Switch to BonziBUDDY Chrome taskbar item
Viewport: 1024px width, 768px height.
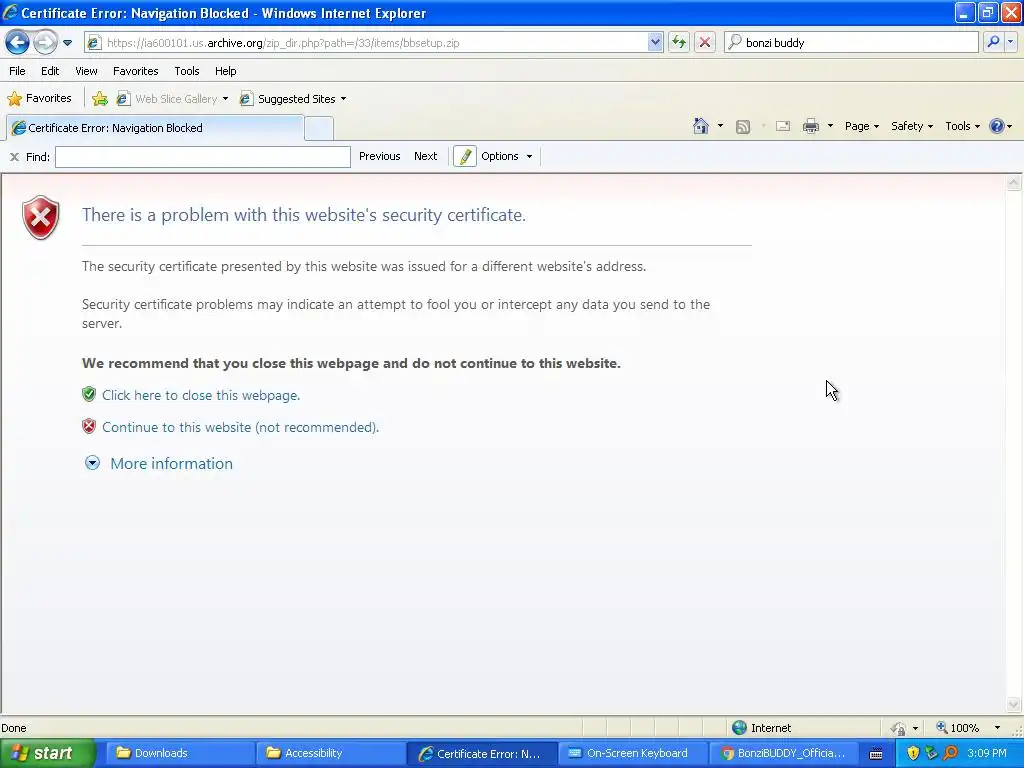click(x=784, y=753)
